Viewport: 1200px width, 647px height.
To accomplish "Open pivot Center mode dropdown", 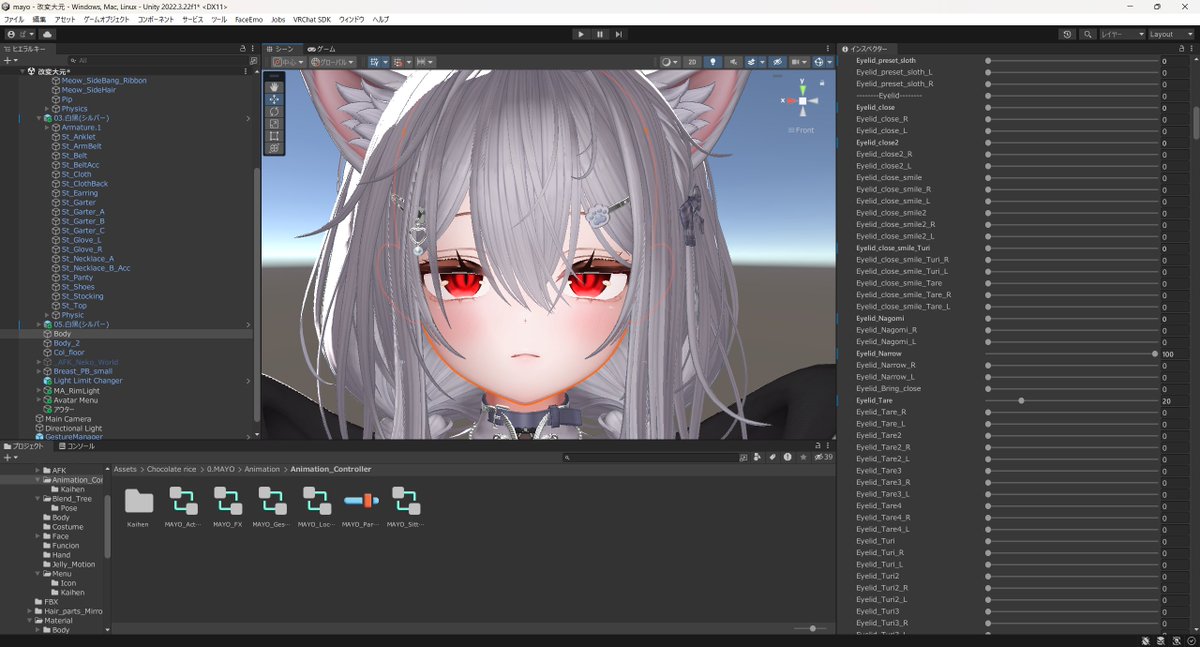I will tap(288, 62).
